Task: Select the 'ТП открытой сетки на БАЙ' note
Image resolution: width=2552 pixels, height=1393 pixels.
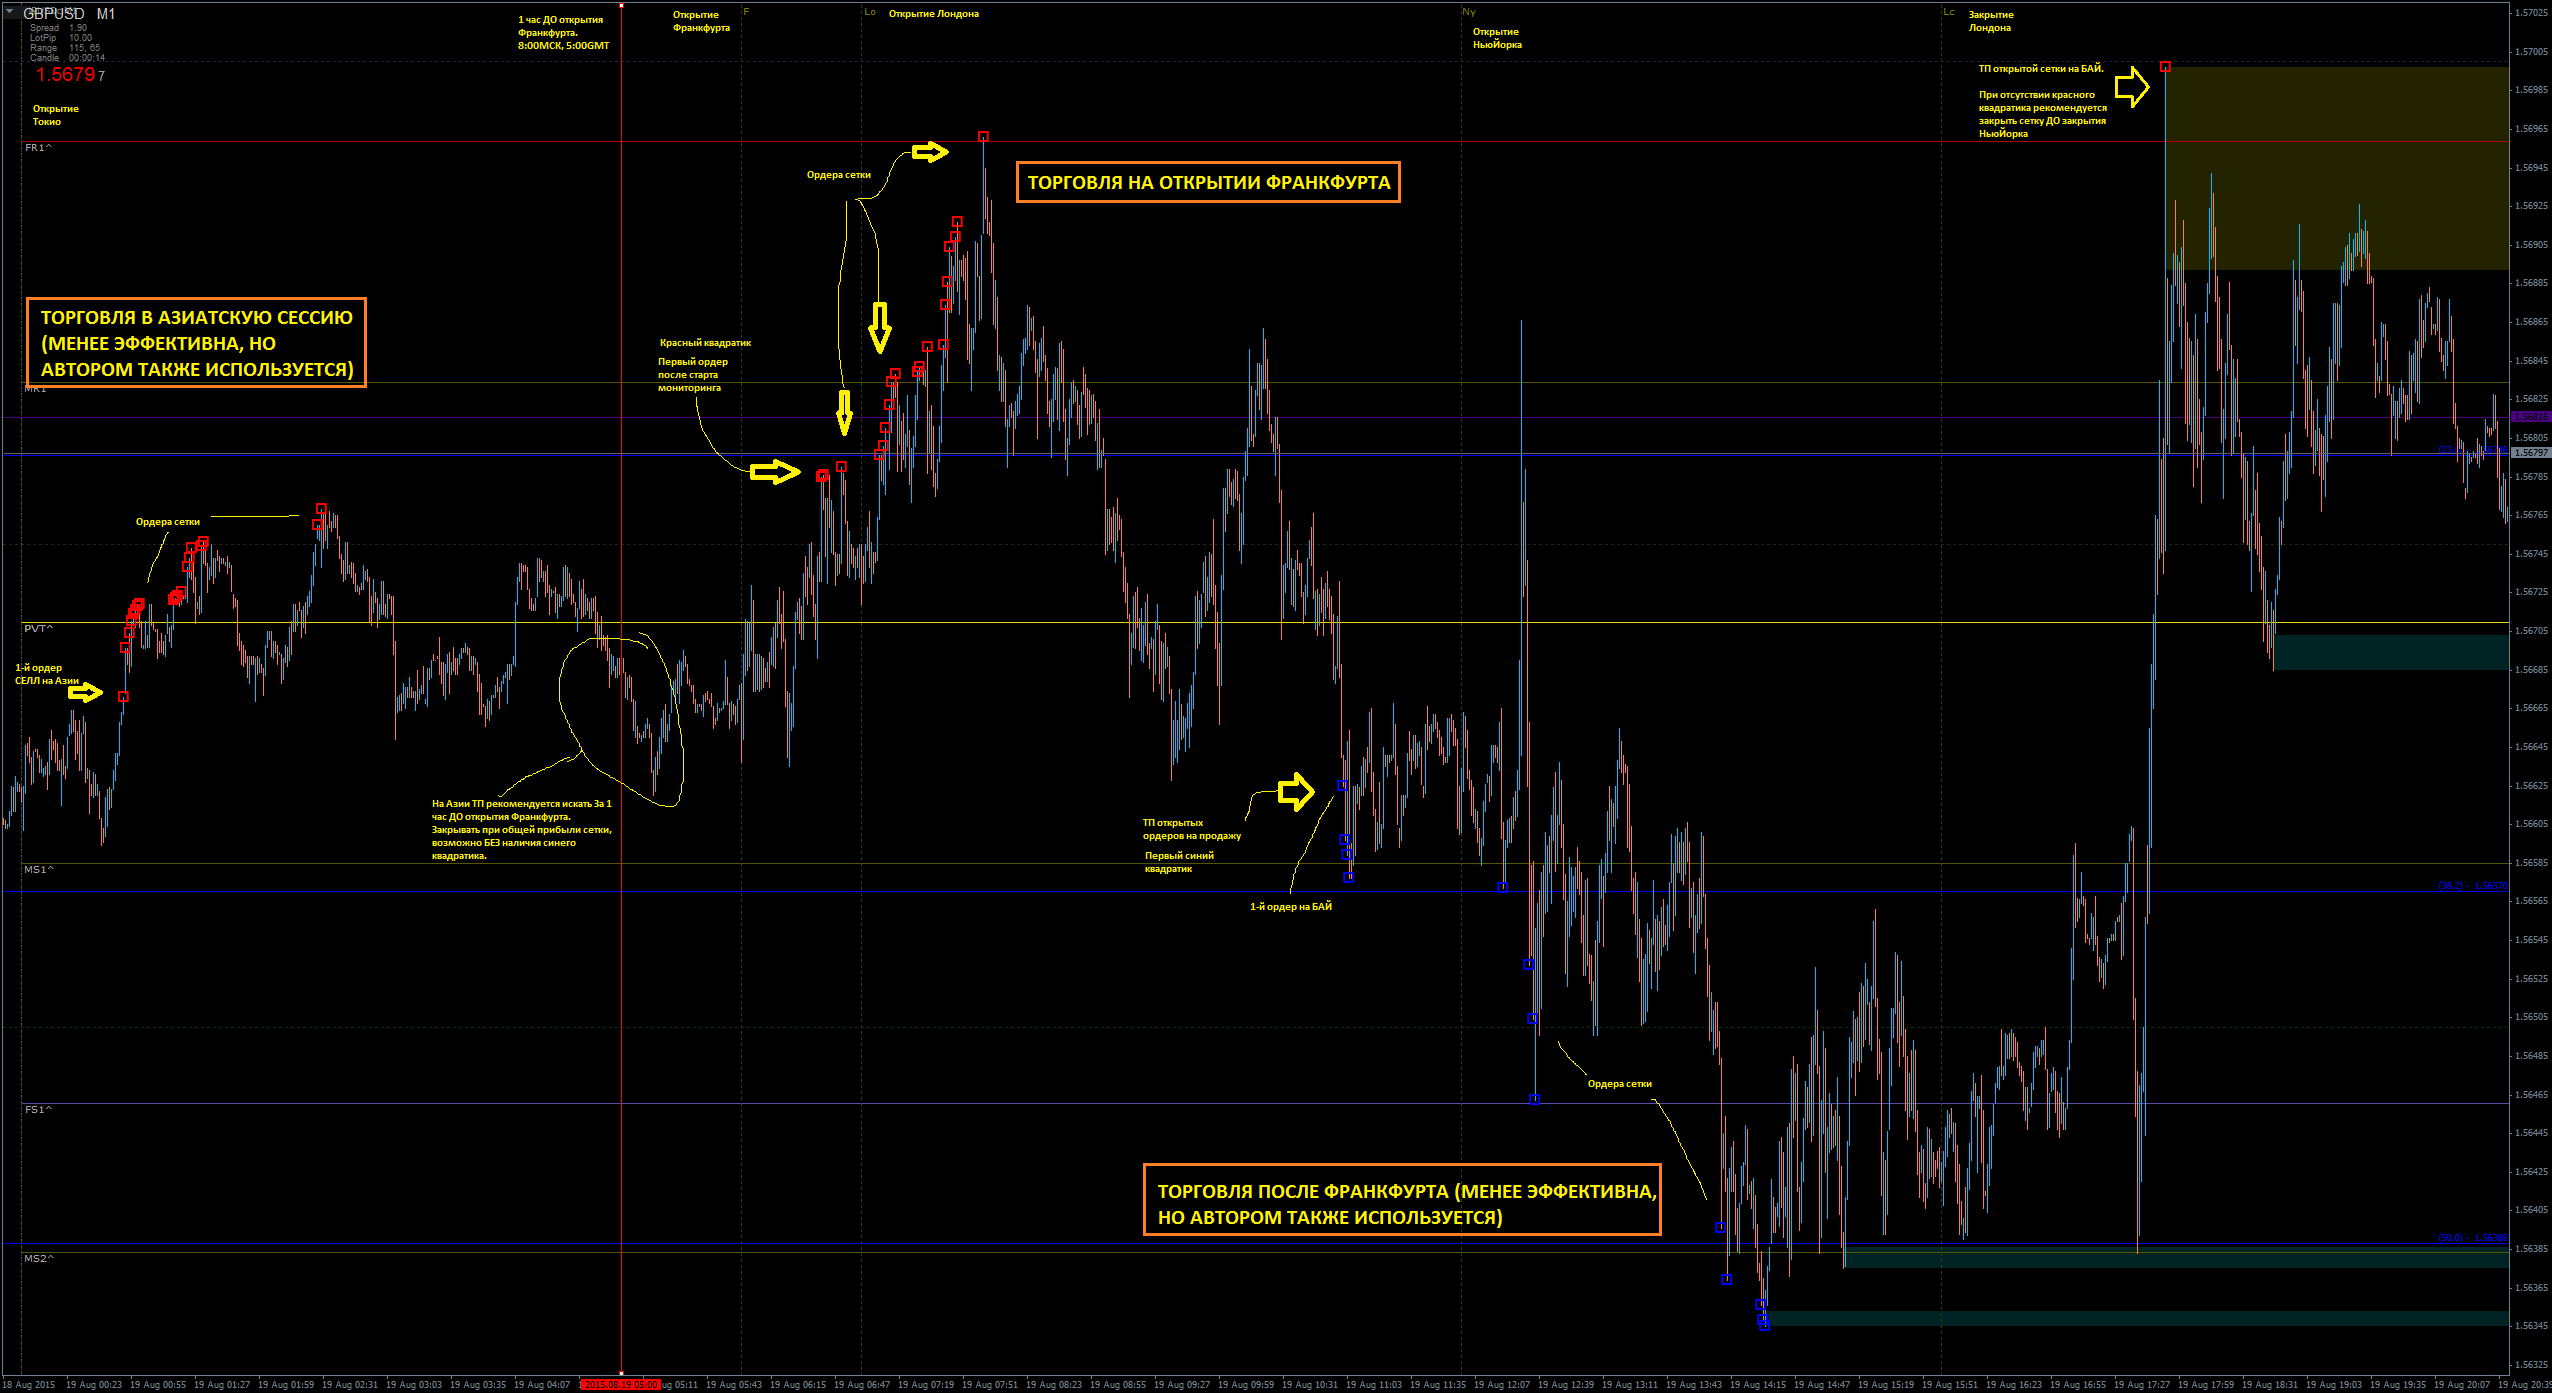Action: tap(2040, 69)
